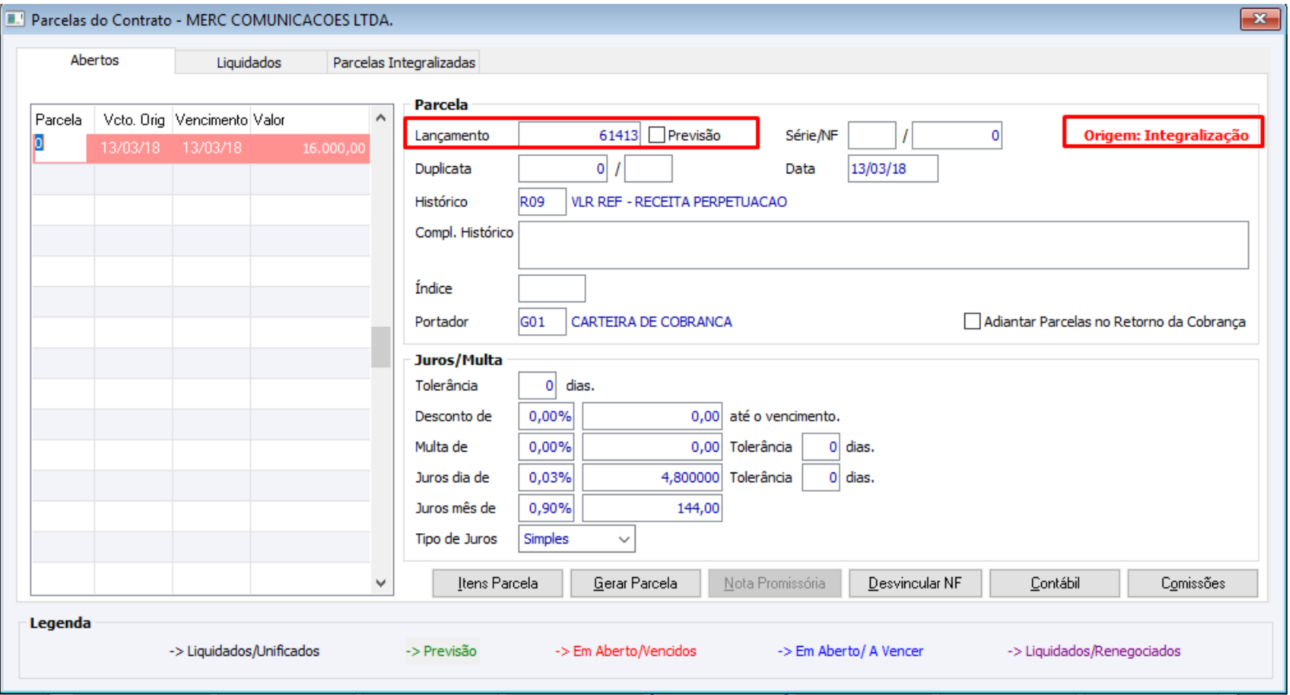
Task: Click the parcel list scroll up arrow
Action: [380, 118]
